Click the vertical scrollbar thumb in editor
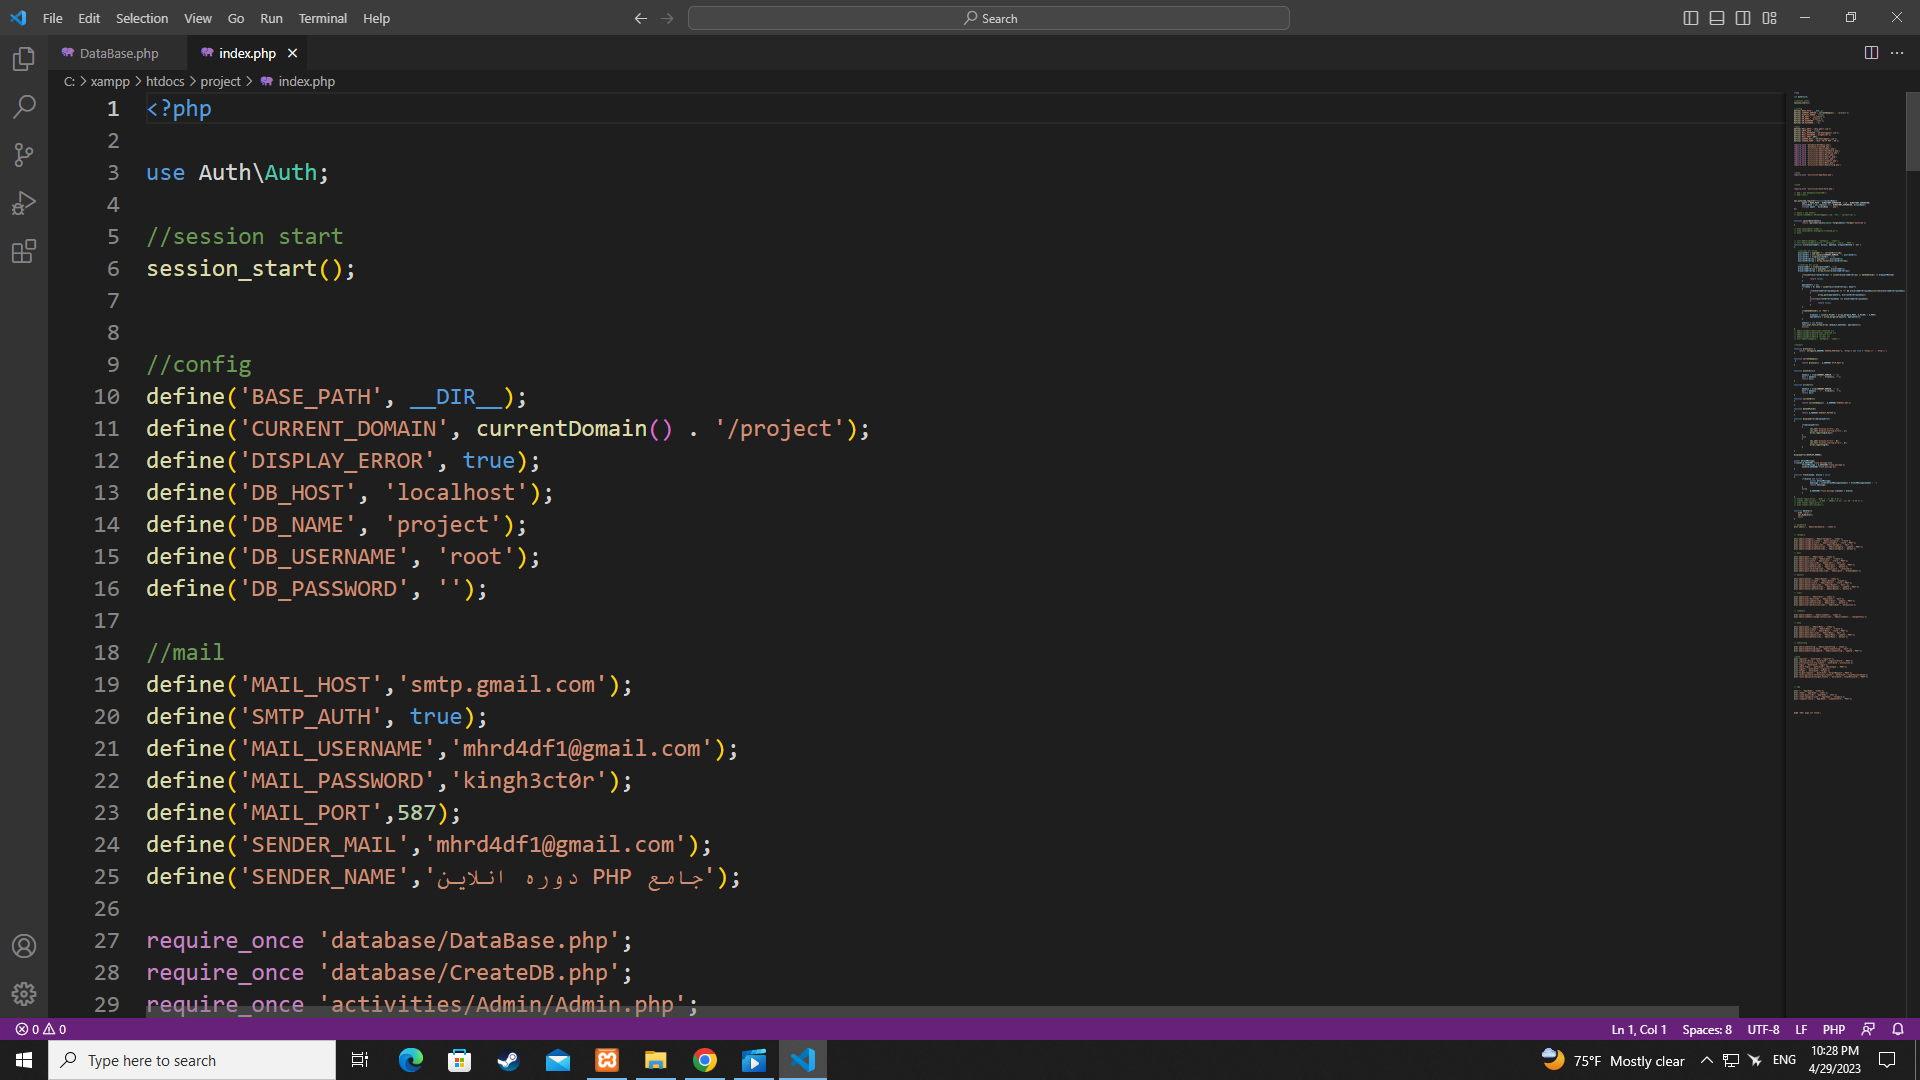The image size is (1920, 1080). click(1912, 132)
